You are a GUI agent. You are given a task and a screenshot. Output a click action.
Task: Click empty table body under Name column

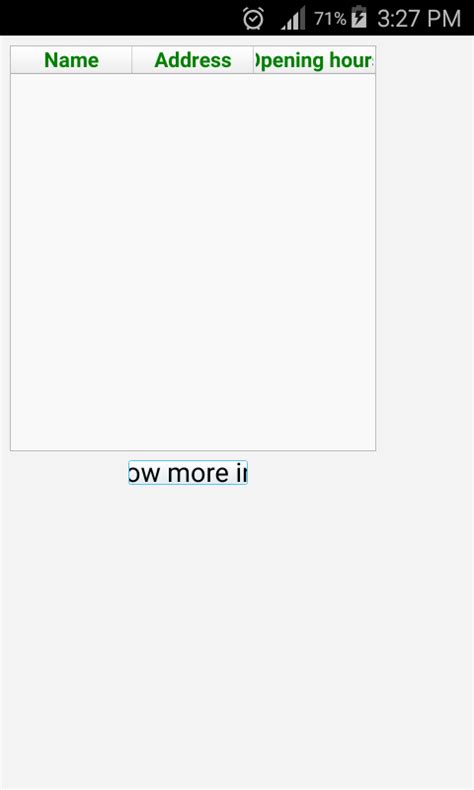click(72, 261)
